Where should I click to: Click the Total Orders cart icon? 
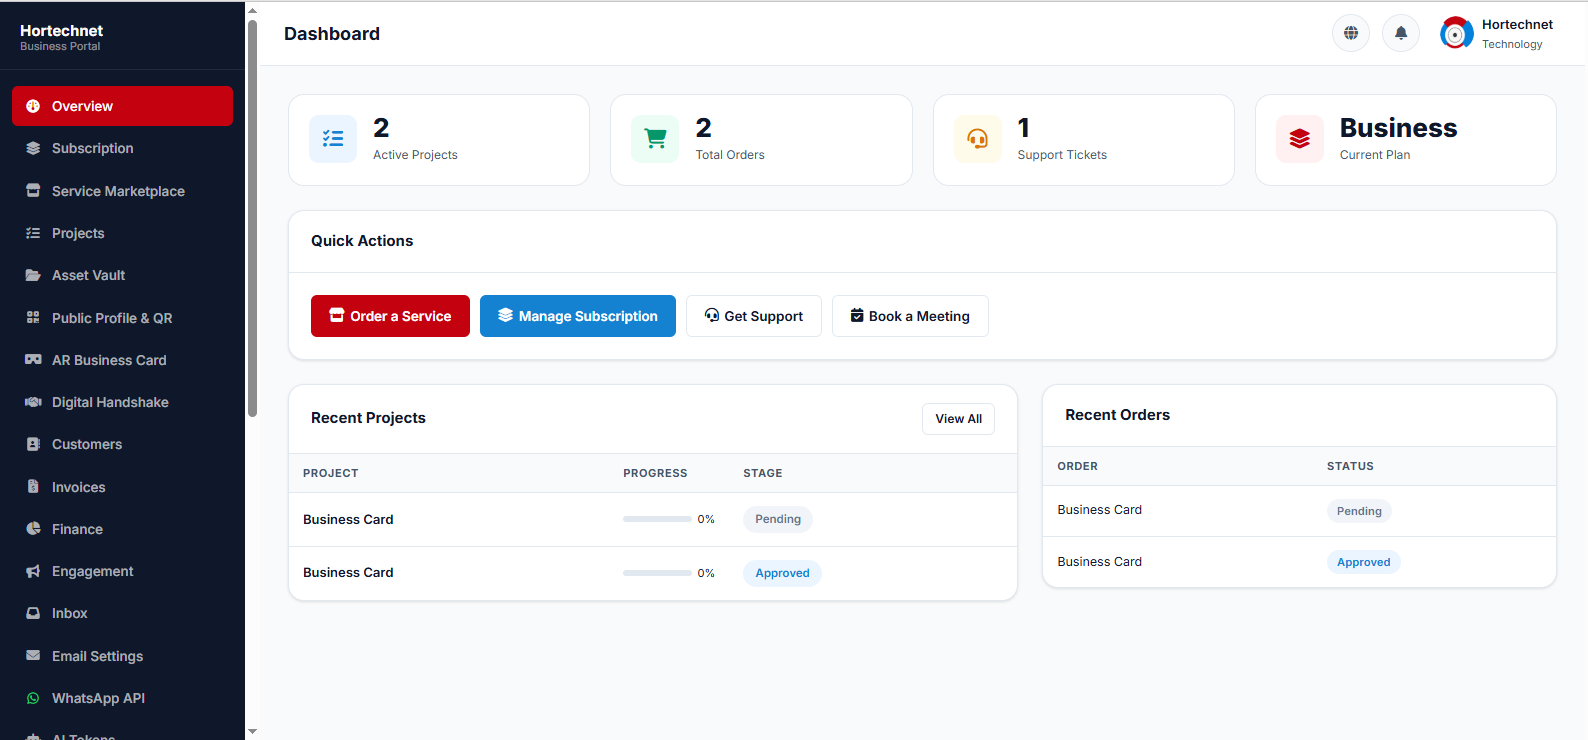click(x=655, y=139)
